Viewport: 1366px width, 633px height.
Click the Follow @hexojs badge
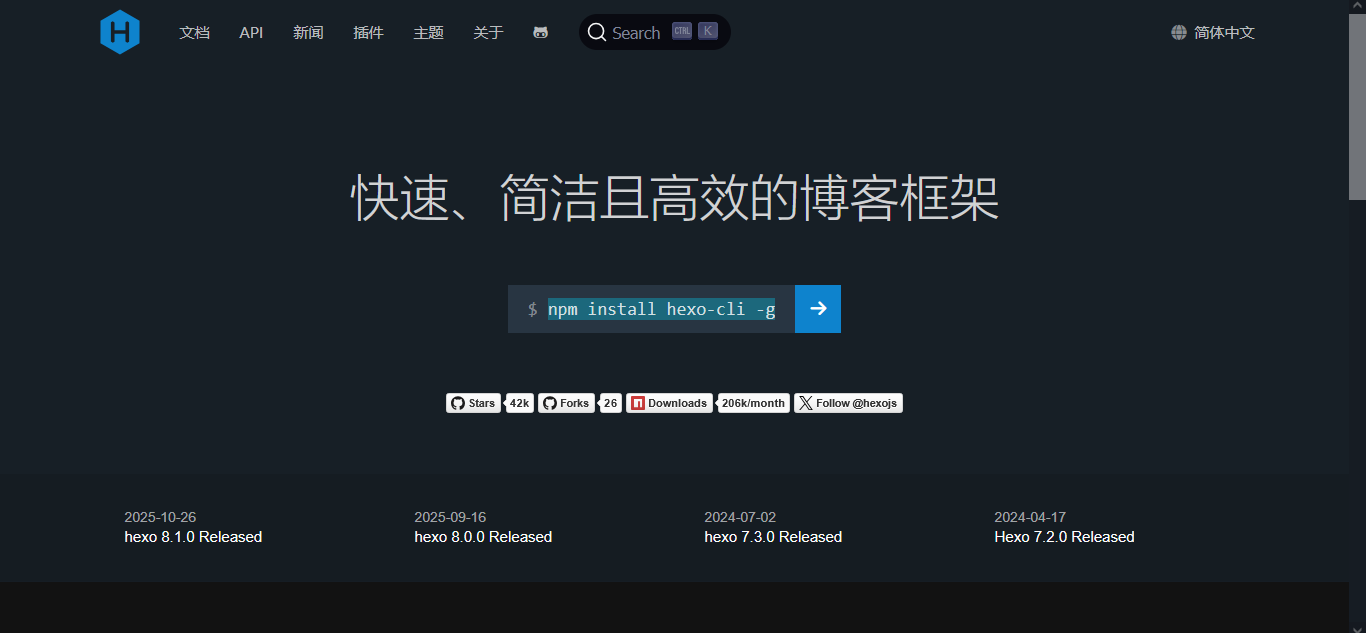tap(848, 403)
